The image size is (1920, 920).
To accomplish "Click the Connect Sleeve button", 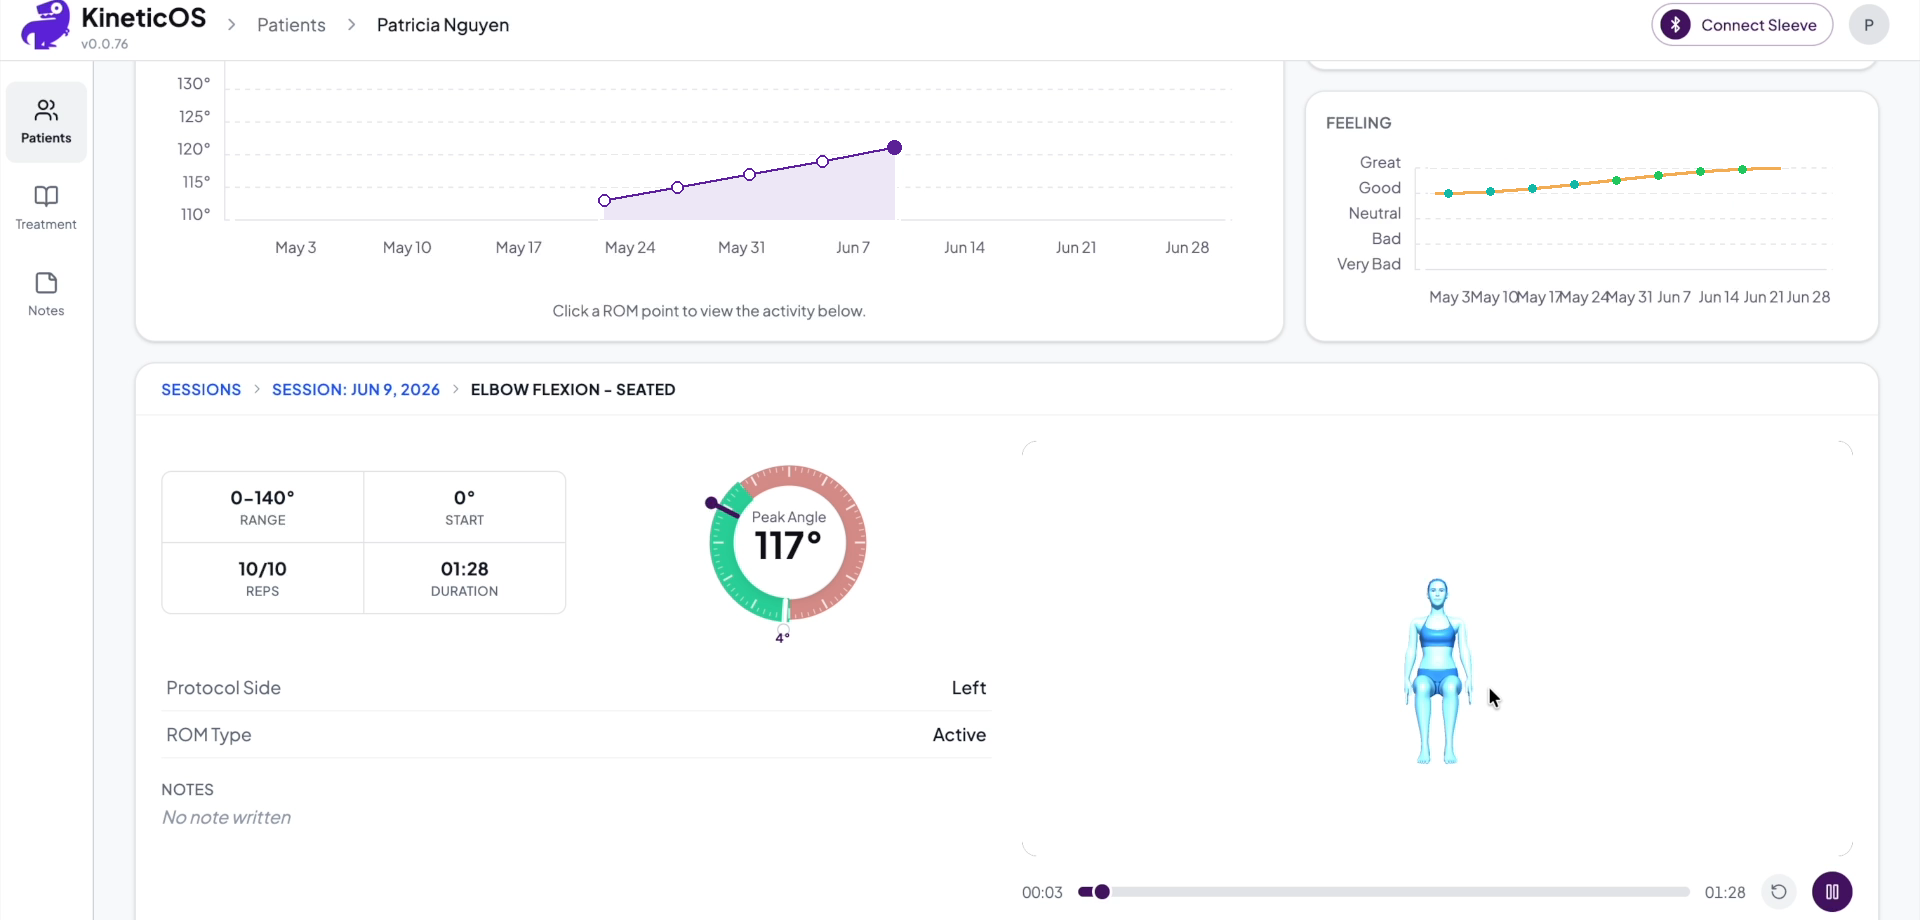I will tap(1742, 25).
